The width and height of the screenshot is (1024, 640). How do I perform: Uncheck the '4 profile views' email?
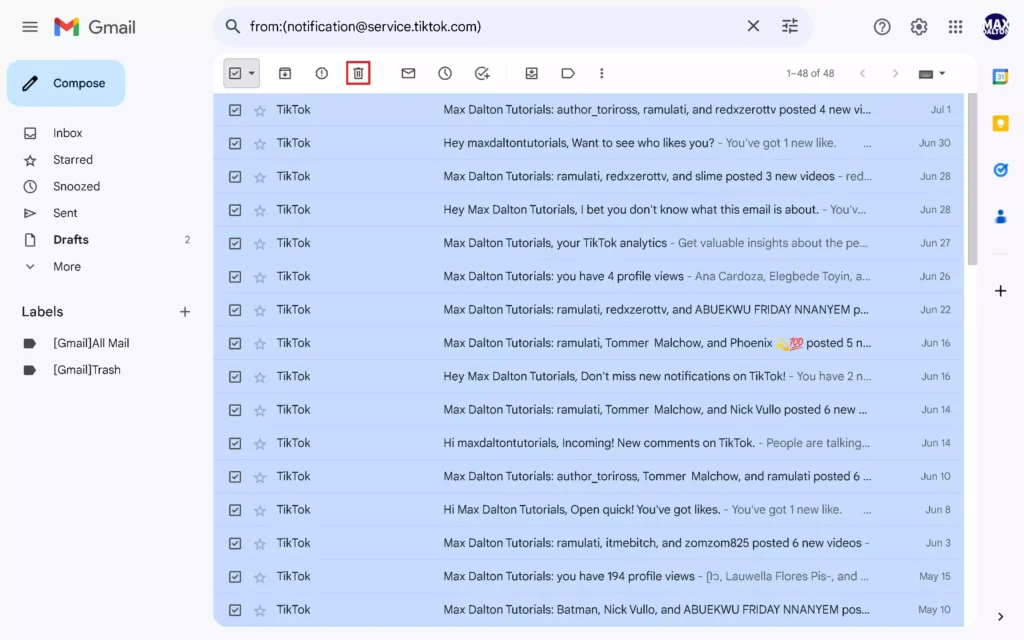[235, 277]
